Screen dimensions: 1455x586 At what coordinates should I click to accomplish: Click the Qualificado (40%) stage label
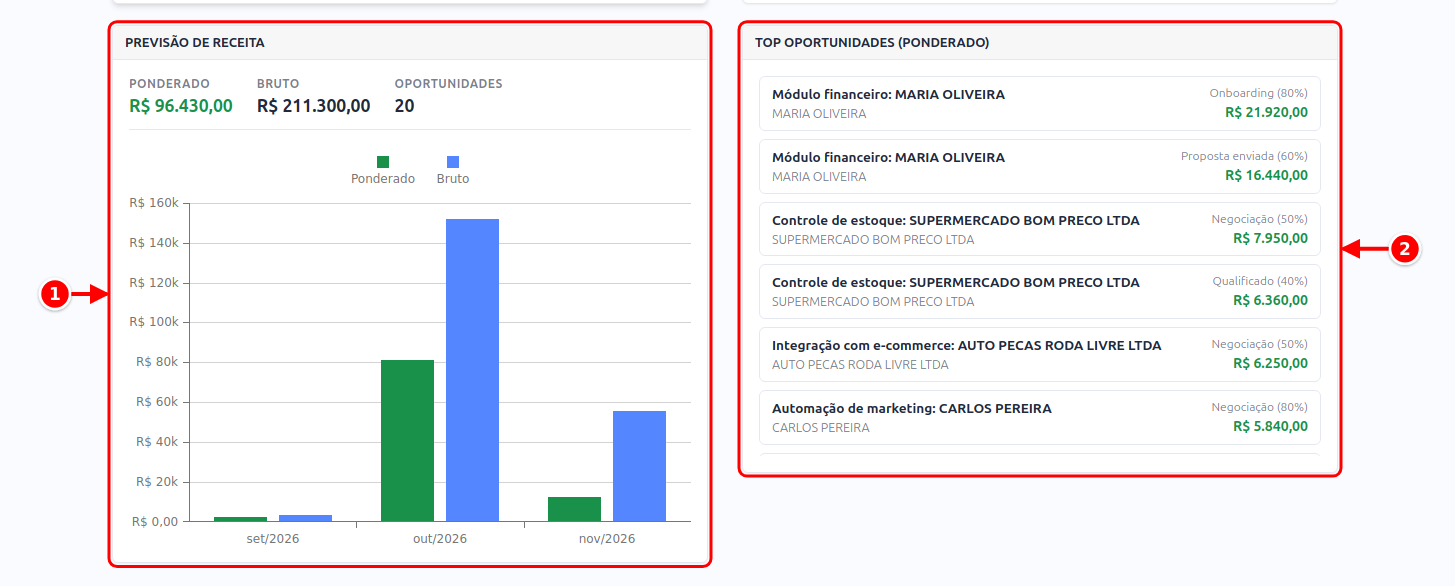click(1260, 281)
